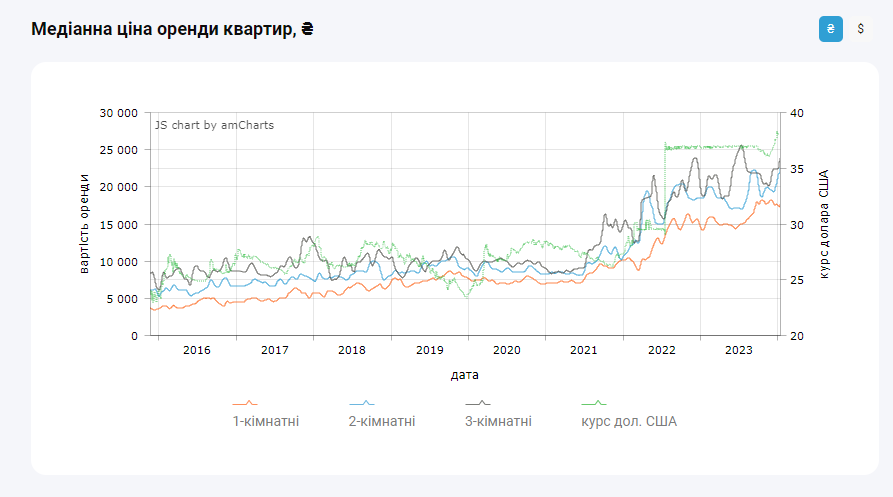Click the green курс дол. США legend marker
The width and height of the screenshot is (893, 497).
[x=594, y=404]
